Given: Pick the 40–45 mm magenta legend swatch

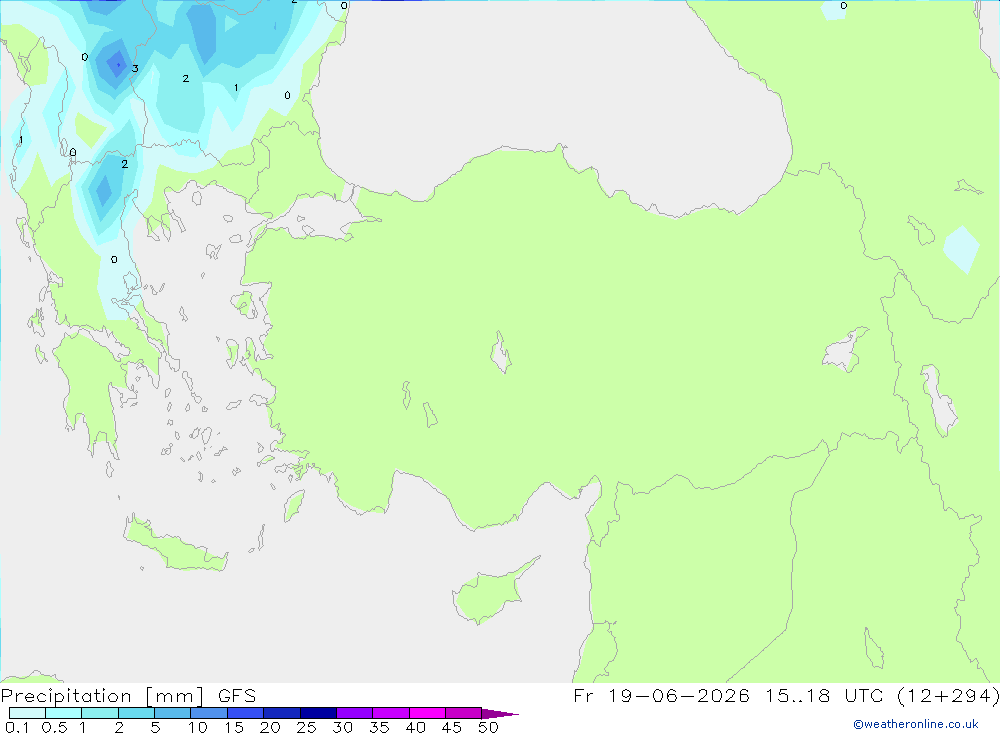Looking at the screenshot, I should 427,713.
